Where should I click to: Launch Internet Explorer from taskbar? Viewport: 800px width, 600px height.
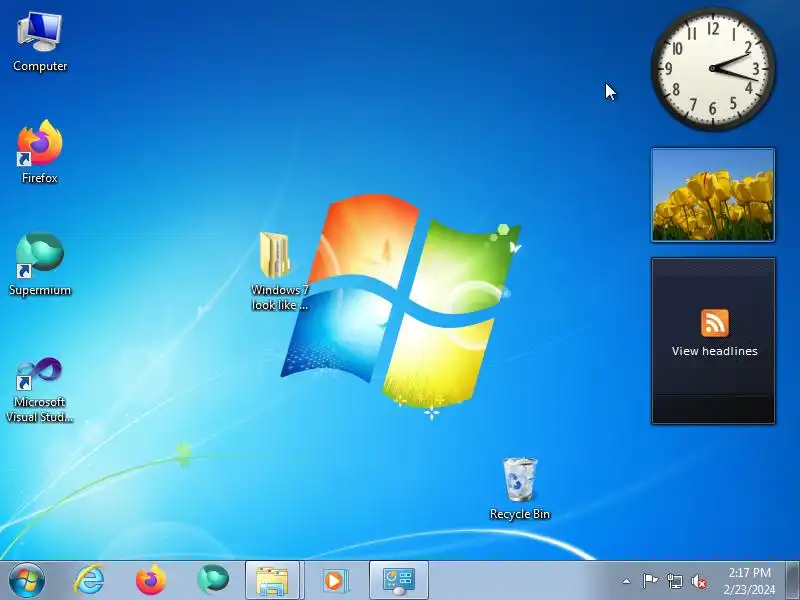point(89,580)
